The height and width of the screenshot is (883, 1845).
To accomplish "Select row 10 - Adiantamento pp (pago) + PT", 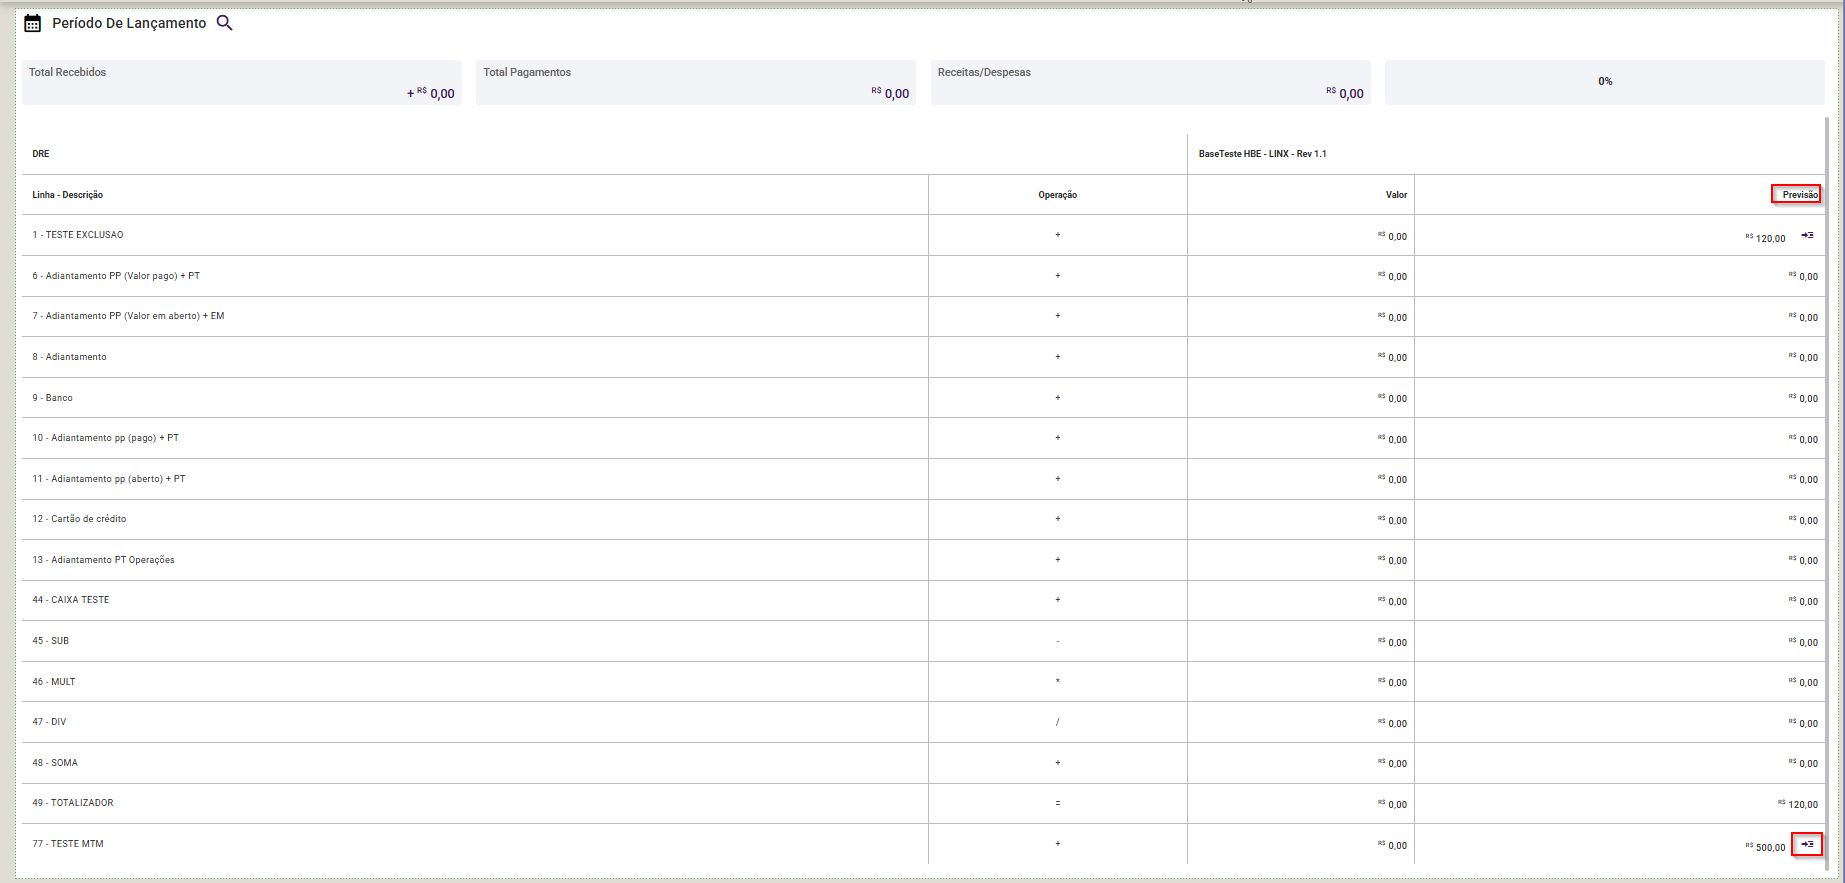I will (924, 438).
